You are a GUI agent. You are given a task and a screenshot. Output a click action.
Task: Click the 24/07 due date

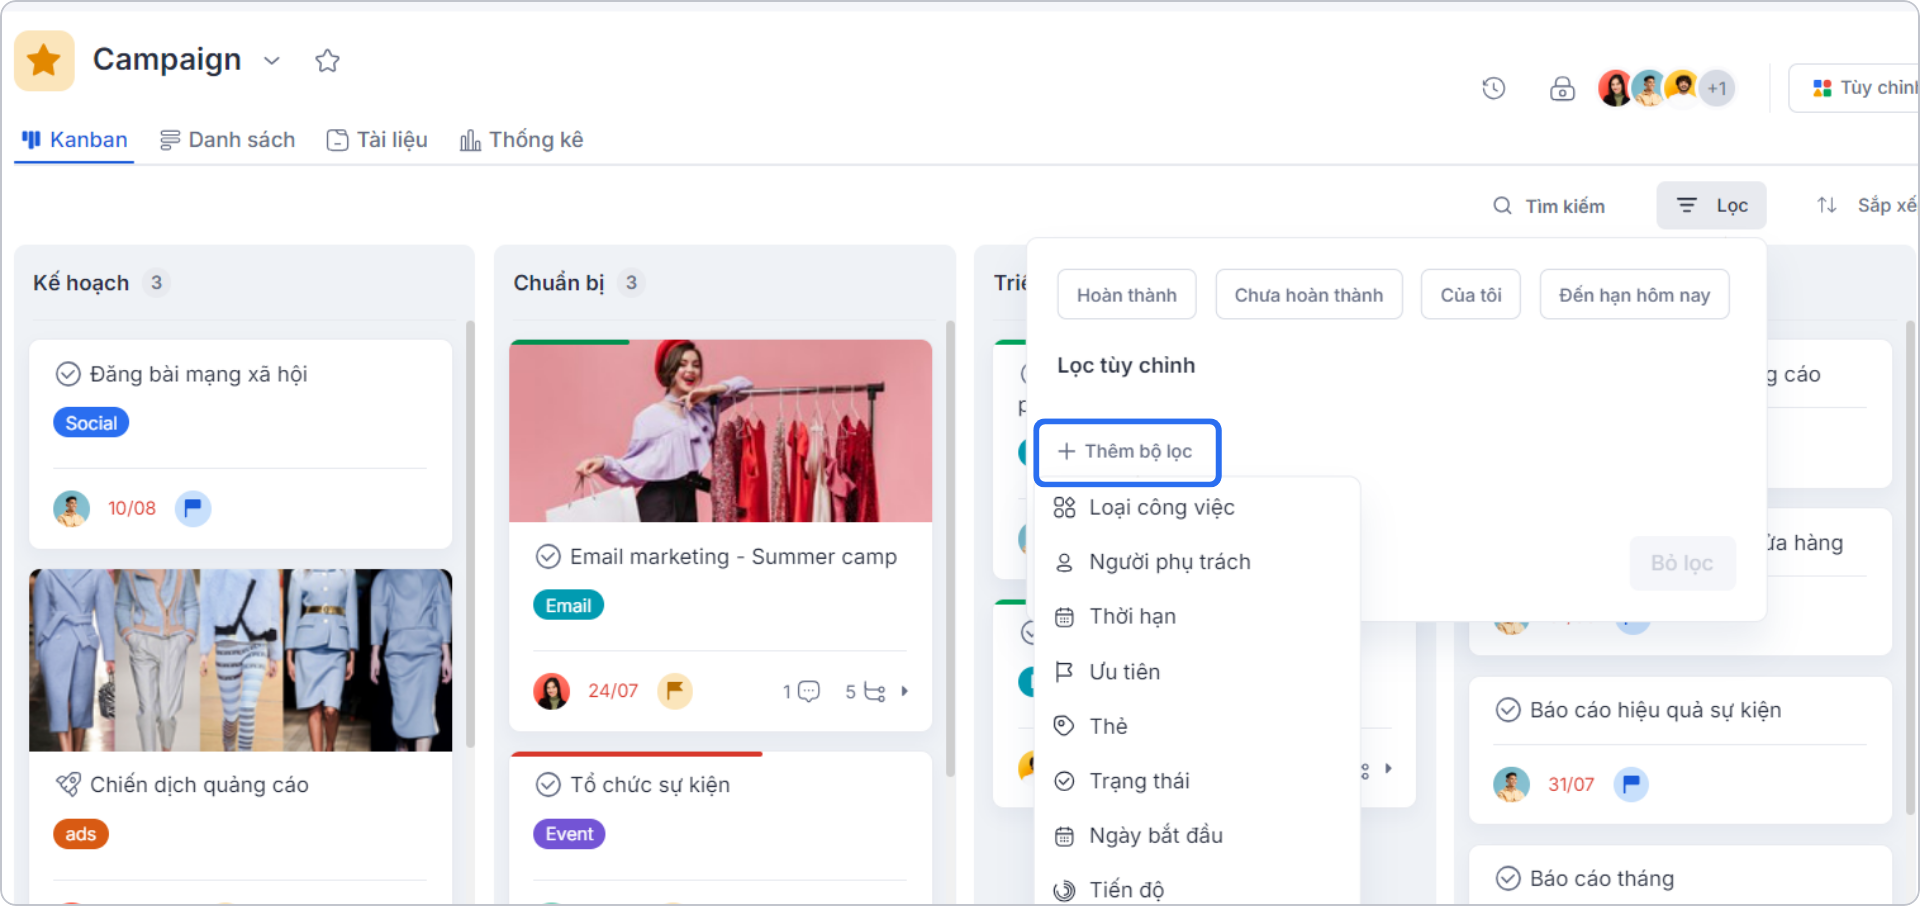pyautogui.click(x=613, y=691)
